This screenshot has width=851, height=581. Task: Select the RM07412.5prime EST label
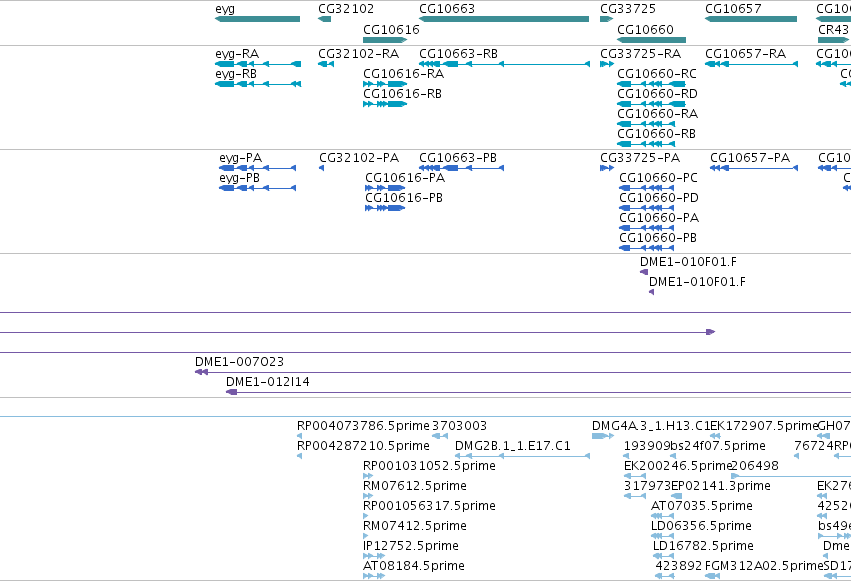(415, 526)
